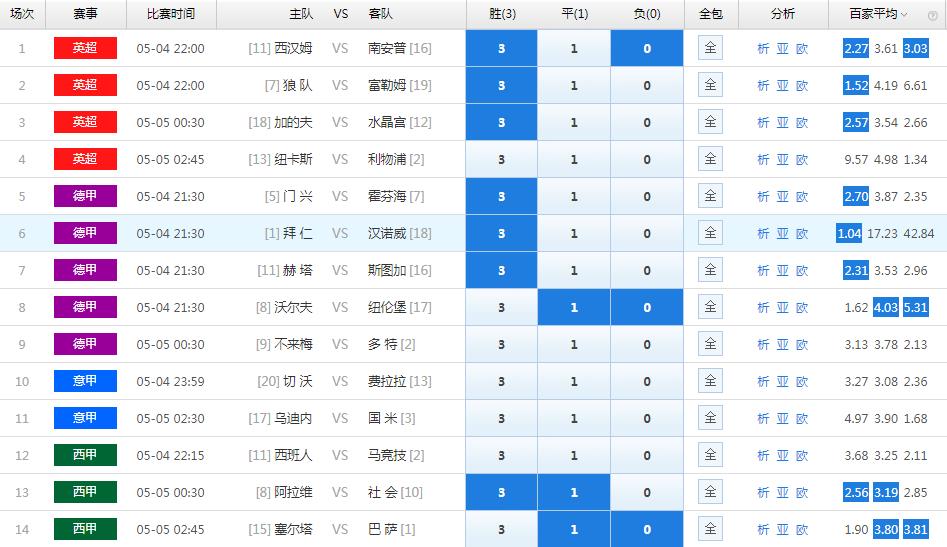Open 亚 Asian odds for 狼队 match

[783, 85]
